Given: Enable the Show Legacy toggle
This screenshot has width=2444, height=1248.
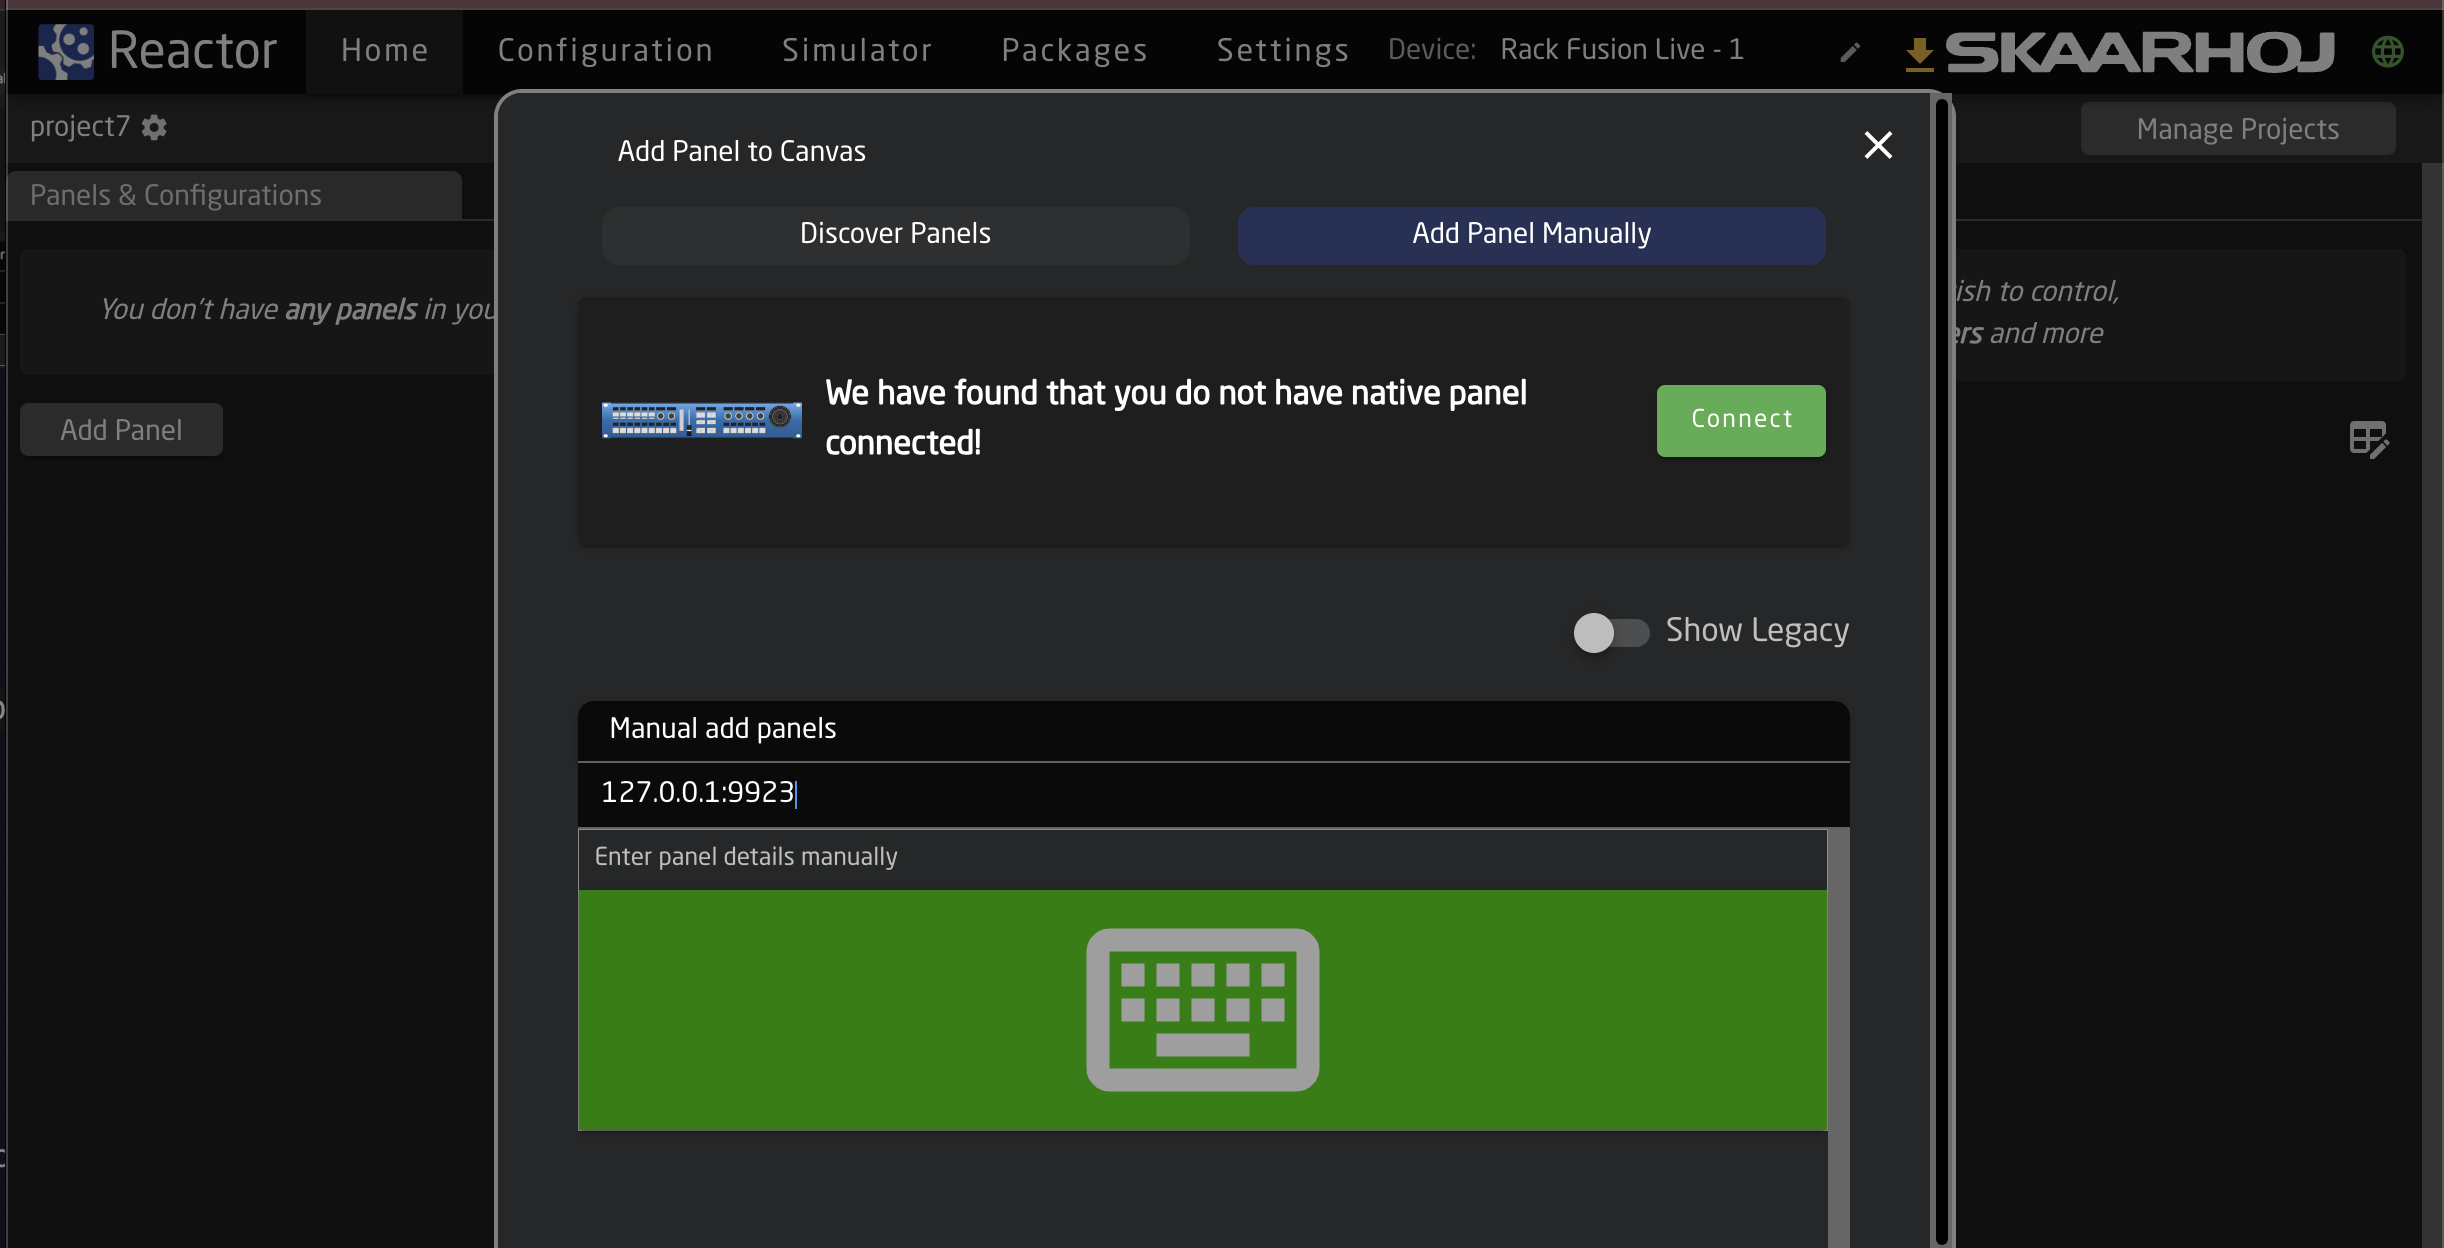Looking at the screenshot, I should 1610,632.
